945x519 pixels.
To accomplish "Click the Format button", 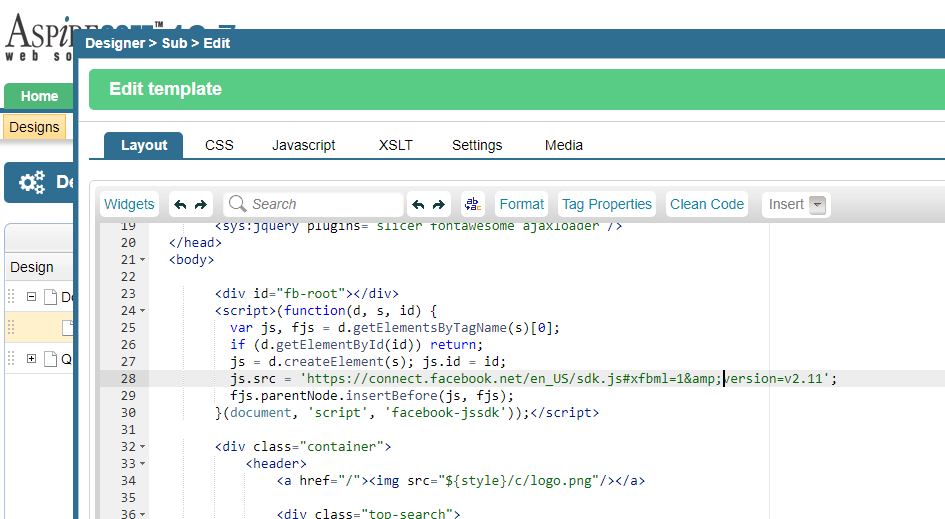I will click(x=521, y=204).
